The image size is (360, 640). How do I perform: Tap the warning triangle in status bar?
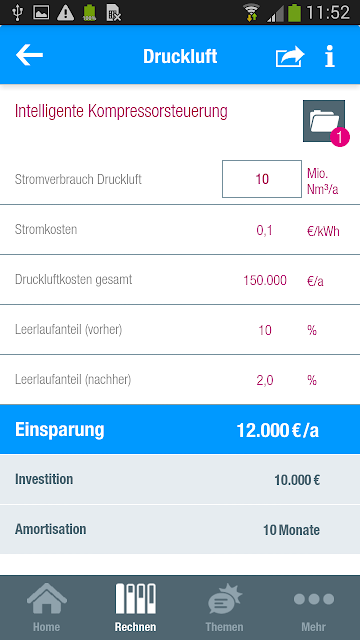[x=65, y=12]
